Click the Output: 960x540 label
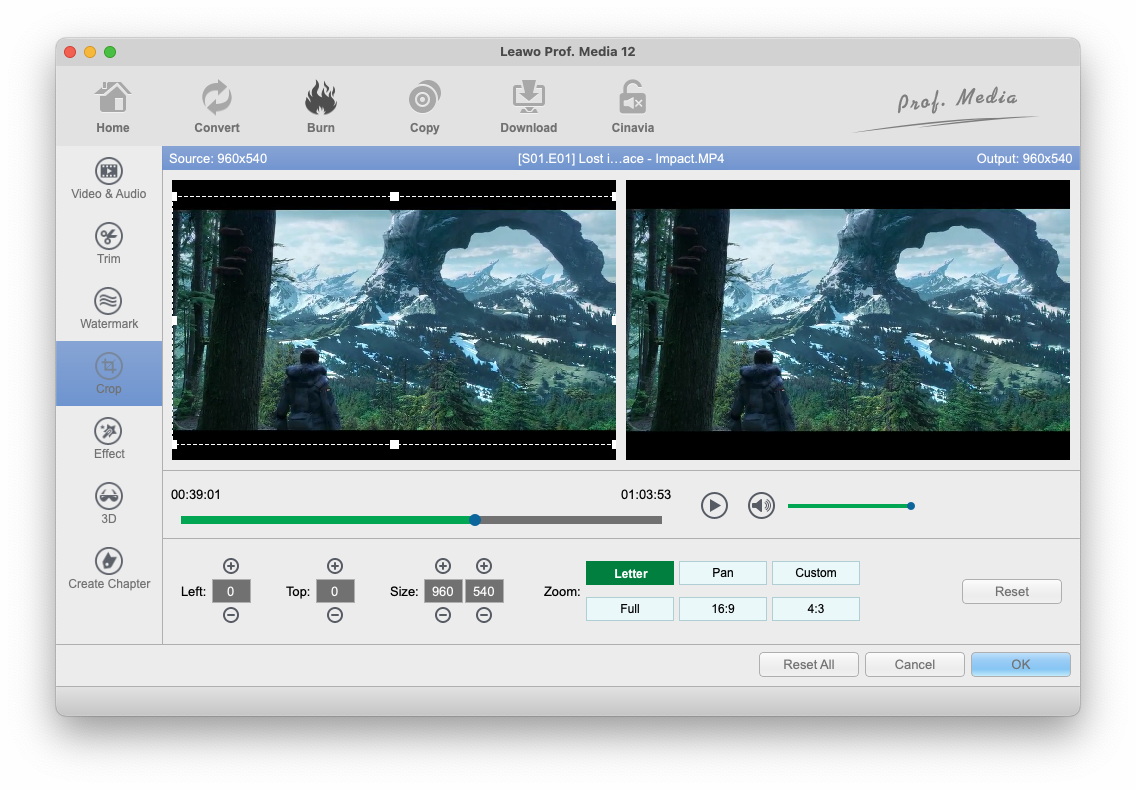This screenshot has width=1136, height=790. click(1024, 159)
